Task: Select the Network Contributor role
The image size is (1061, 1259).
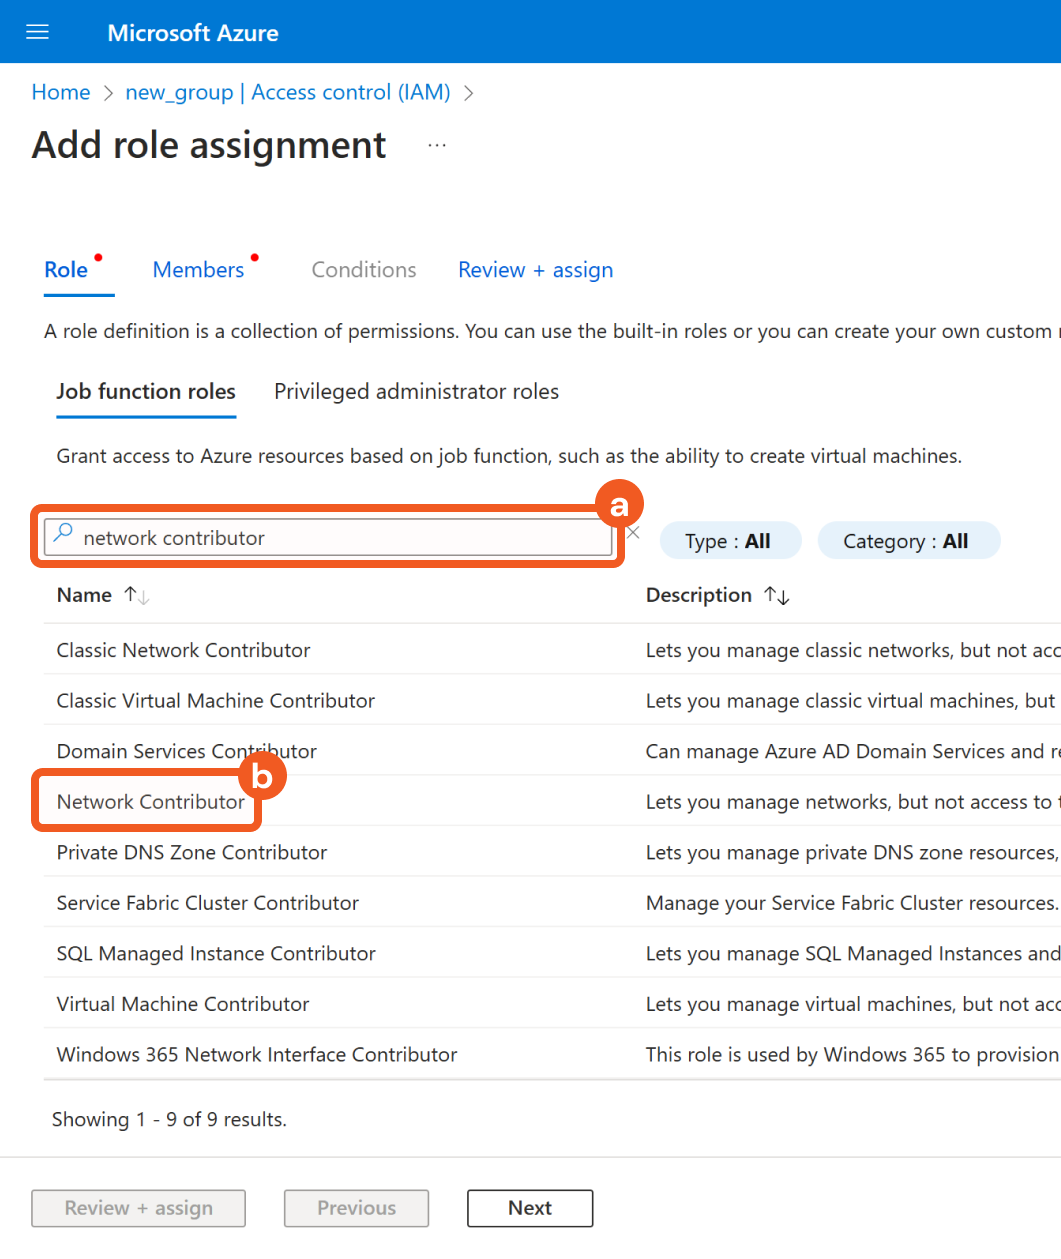Action: pyautogui.click(x=150, y=802)
